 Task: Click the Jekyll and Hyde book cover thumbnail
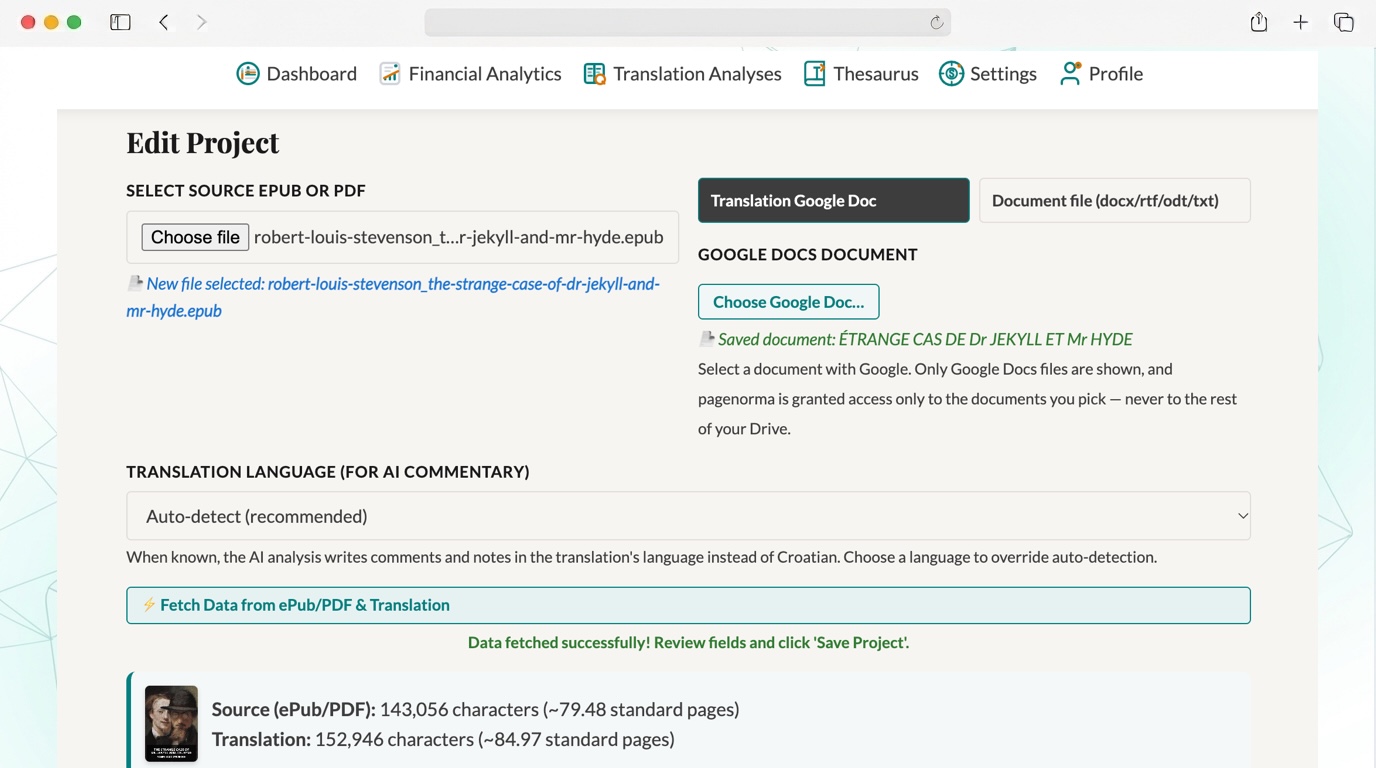(171, 724)
